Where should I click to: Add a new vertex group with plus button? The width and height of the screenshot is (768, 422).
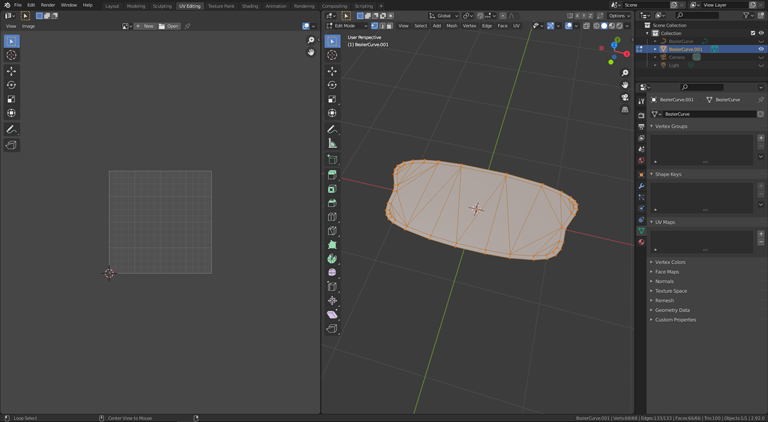coord(761,138)
